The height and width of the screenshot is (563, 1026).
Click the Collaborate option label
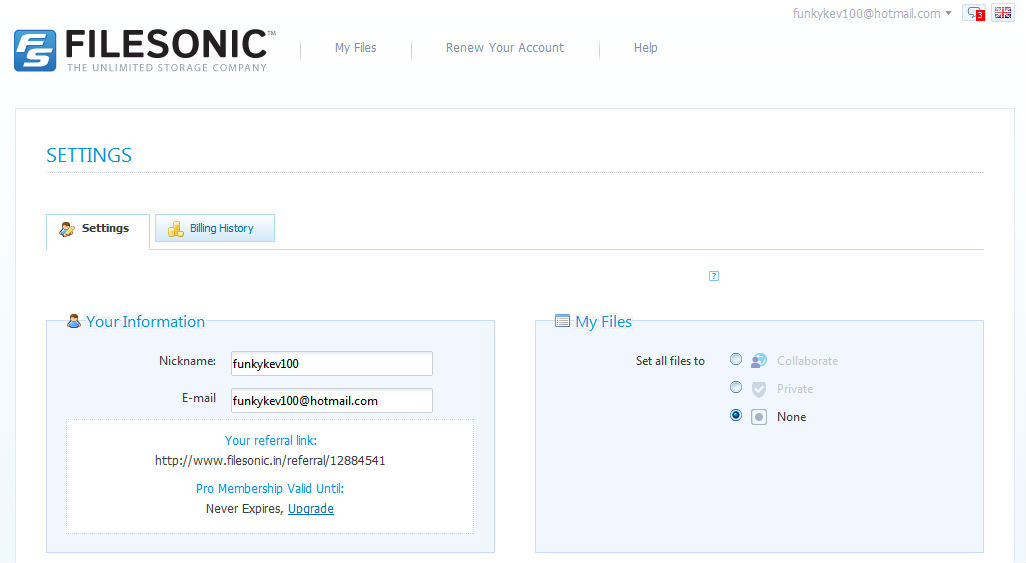click(807, 361)
